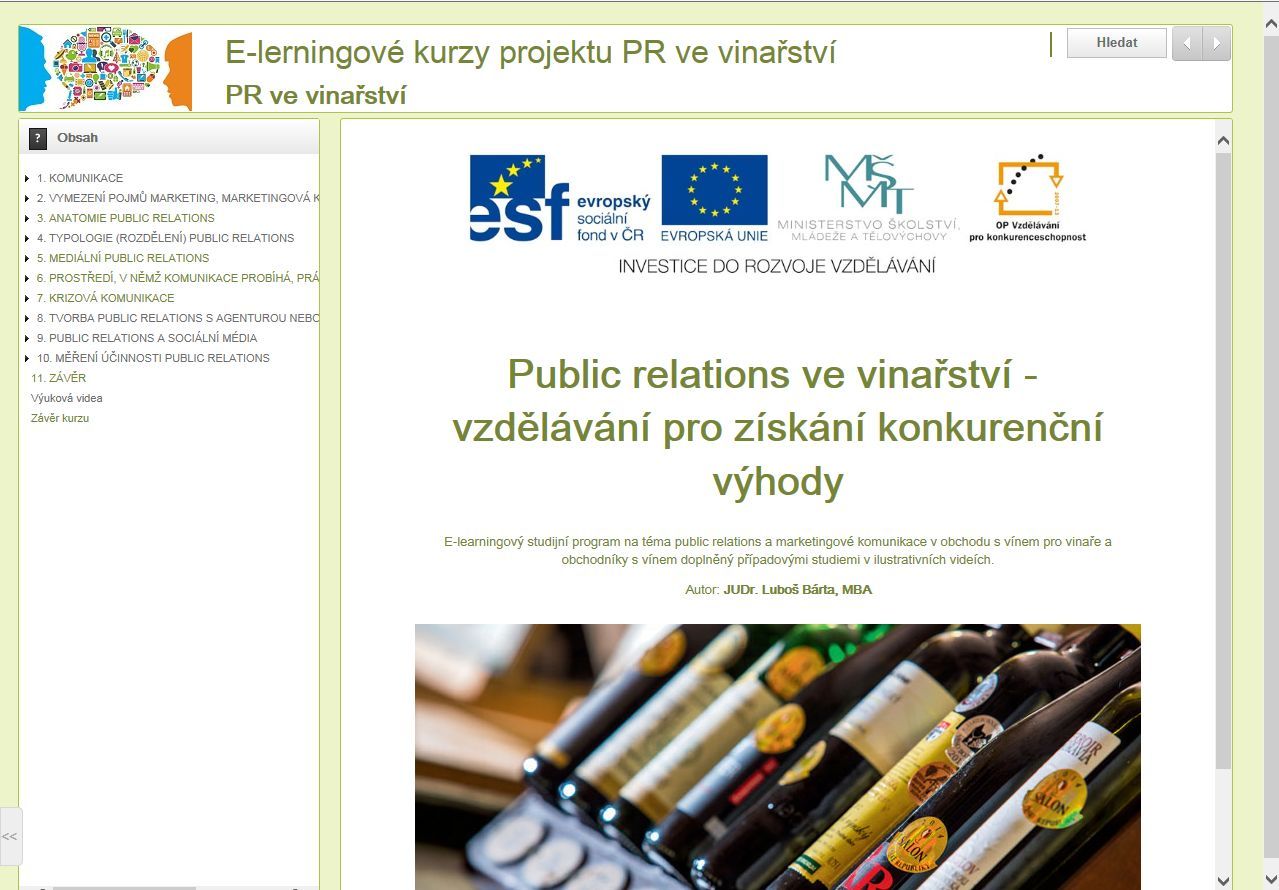1279x890 pixels.
Task: Collapse the sidebar with the << tab
Action: click(x=10, y=836)
